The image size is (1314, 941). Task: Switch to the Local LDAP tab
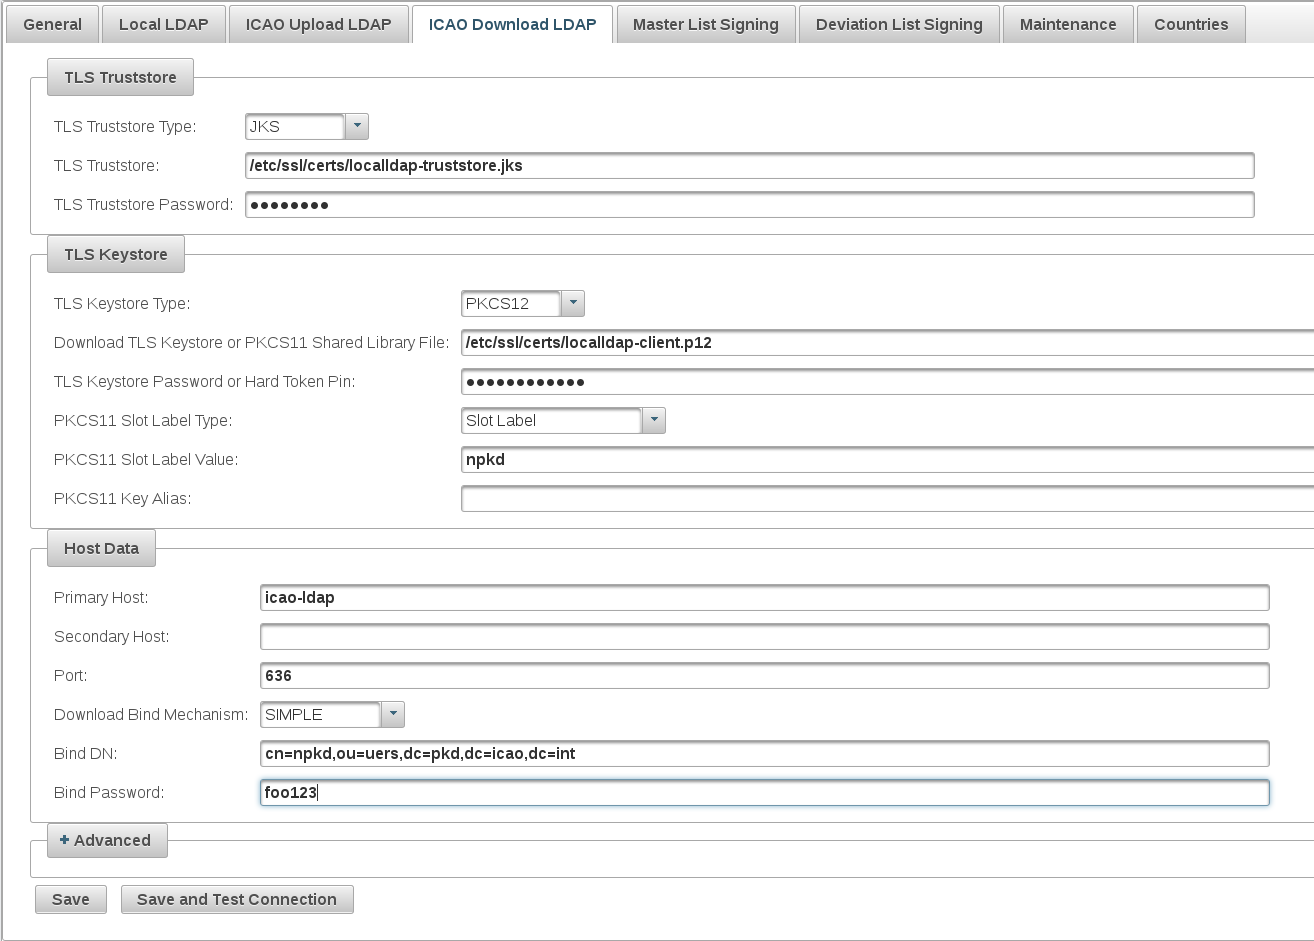pyautogui.click(x=163, y=24)
